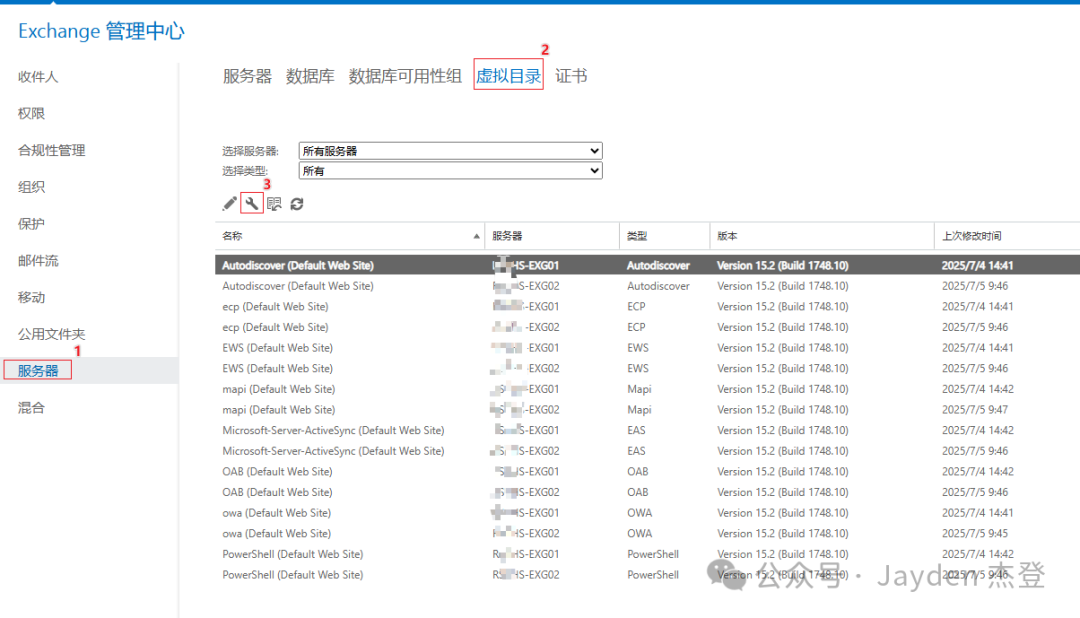Click the sort arrow in 名称 column

476,237
